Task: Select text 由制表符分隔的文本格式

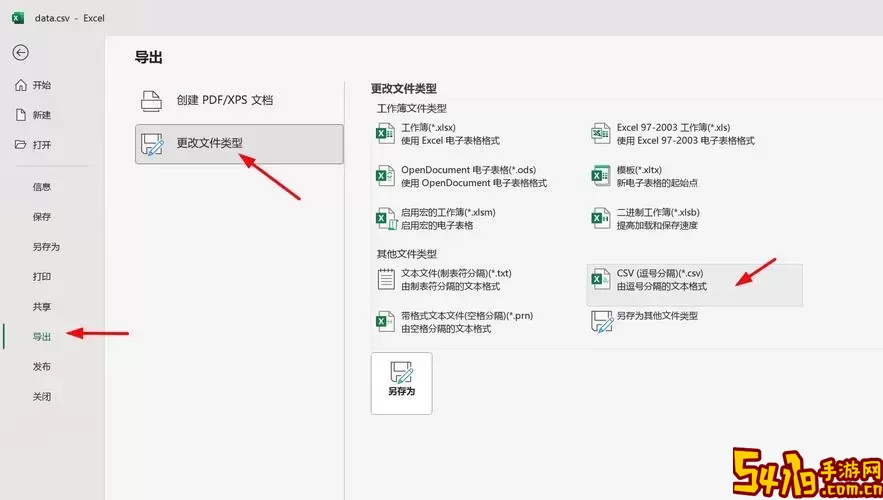Action: coord(451,286)
